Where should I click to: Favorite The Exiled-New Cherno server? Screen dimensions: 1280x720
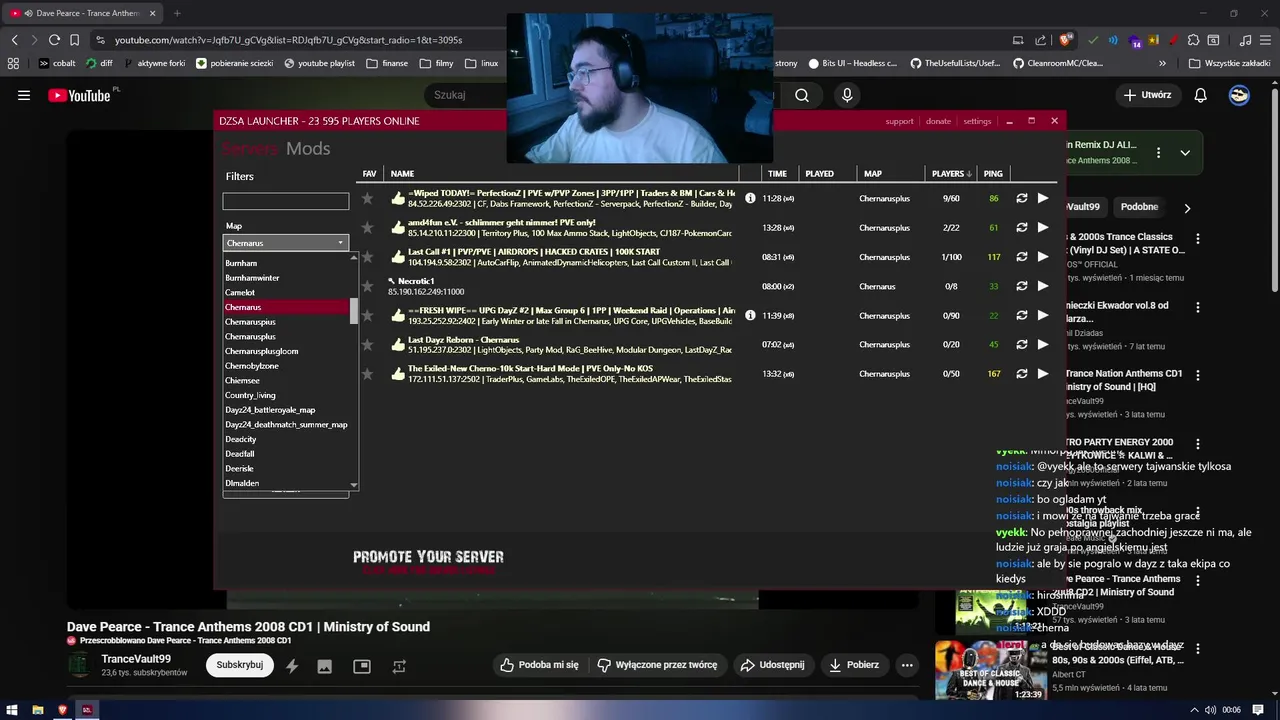tap(368, 374)
